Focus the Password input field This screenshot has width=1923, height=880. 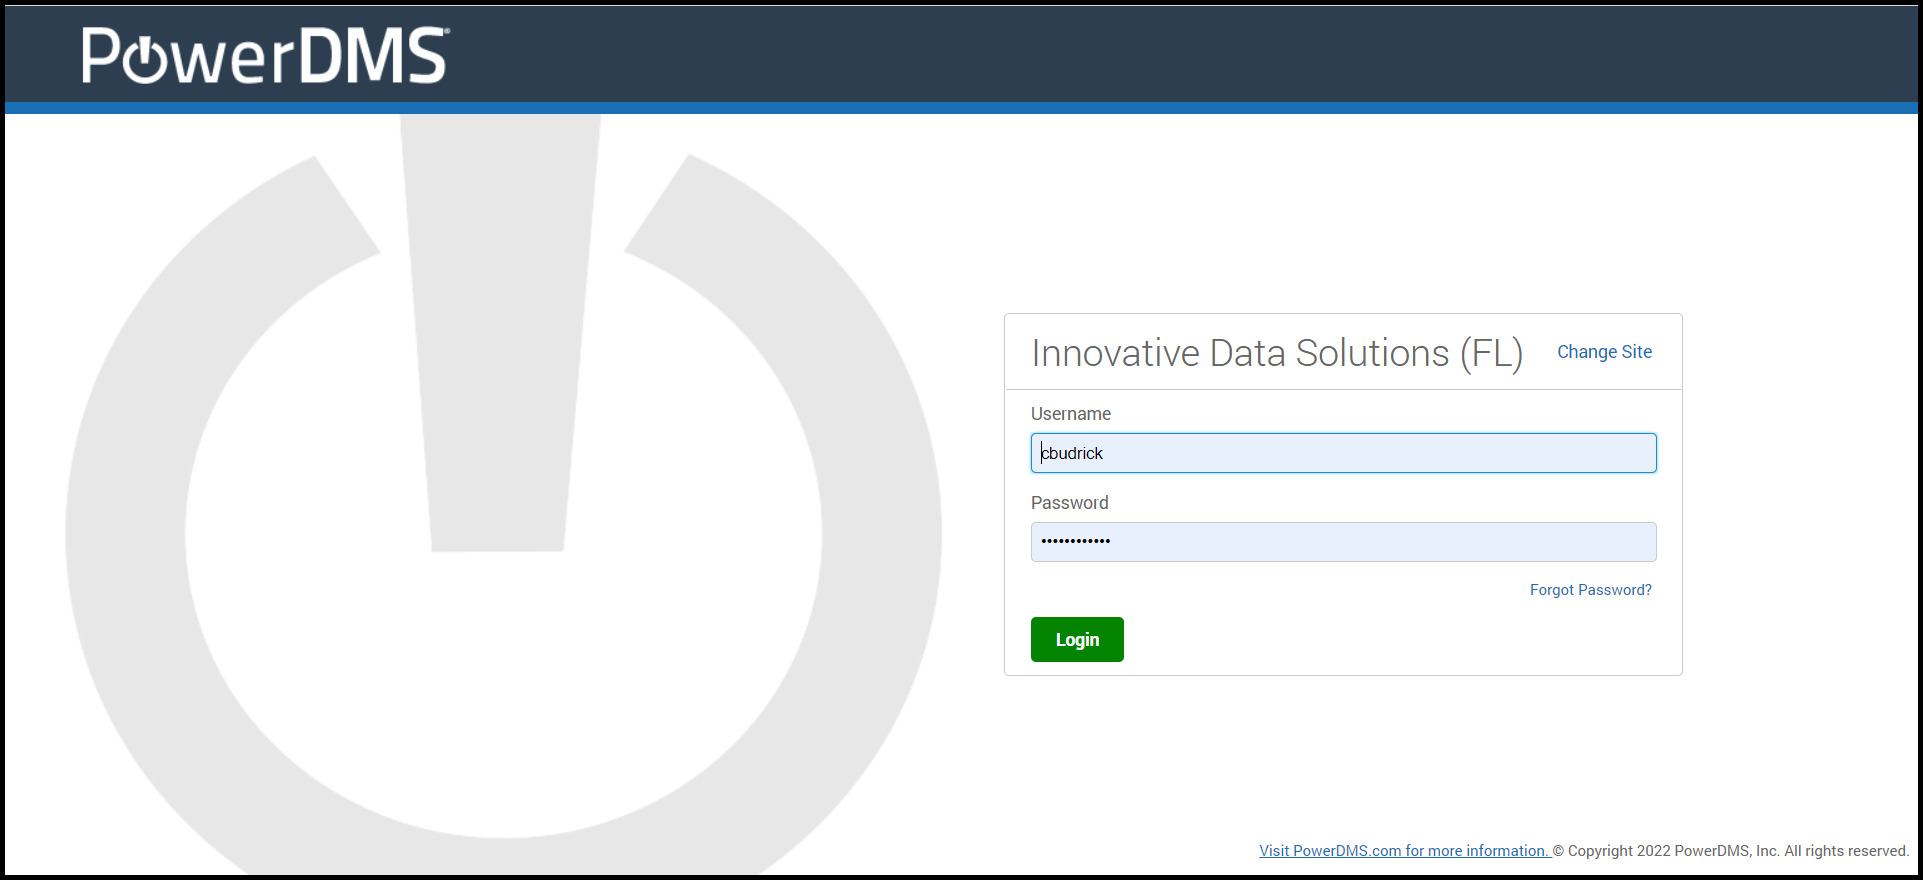(1343, 542)
